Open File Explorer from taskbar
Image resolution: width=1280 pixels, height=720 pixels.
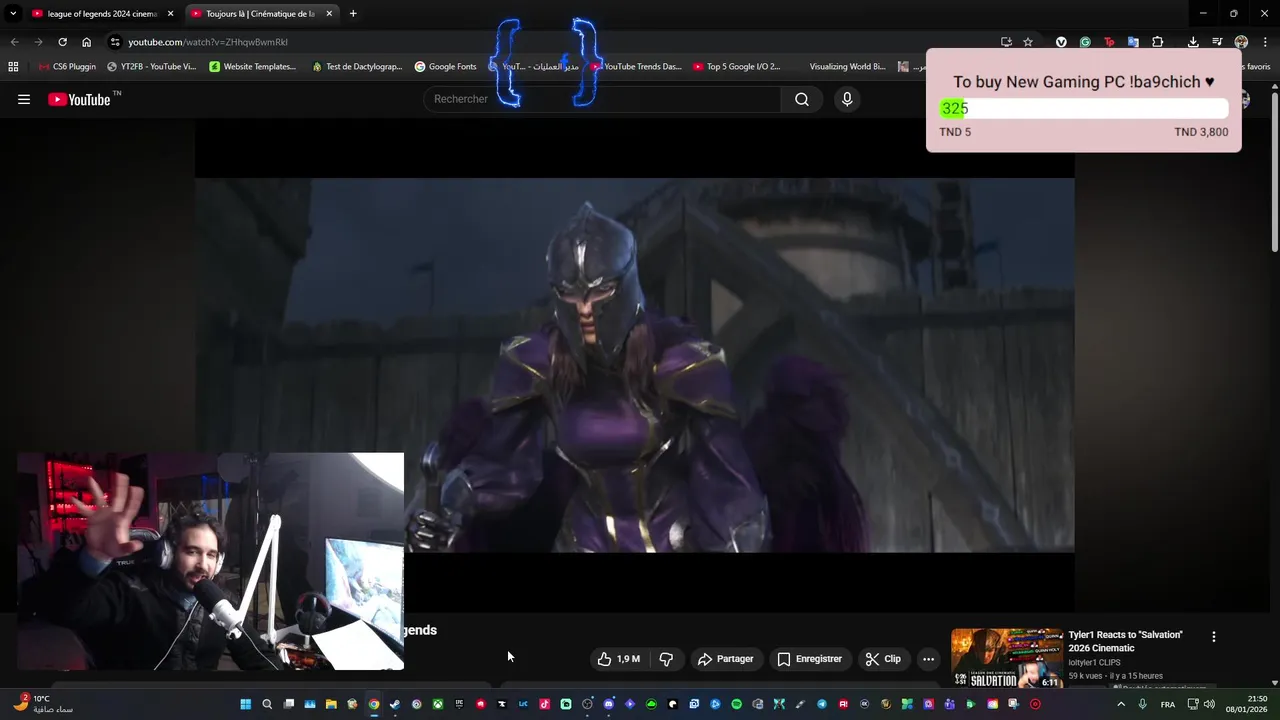point(331,704)
